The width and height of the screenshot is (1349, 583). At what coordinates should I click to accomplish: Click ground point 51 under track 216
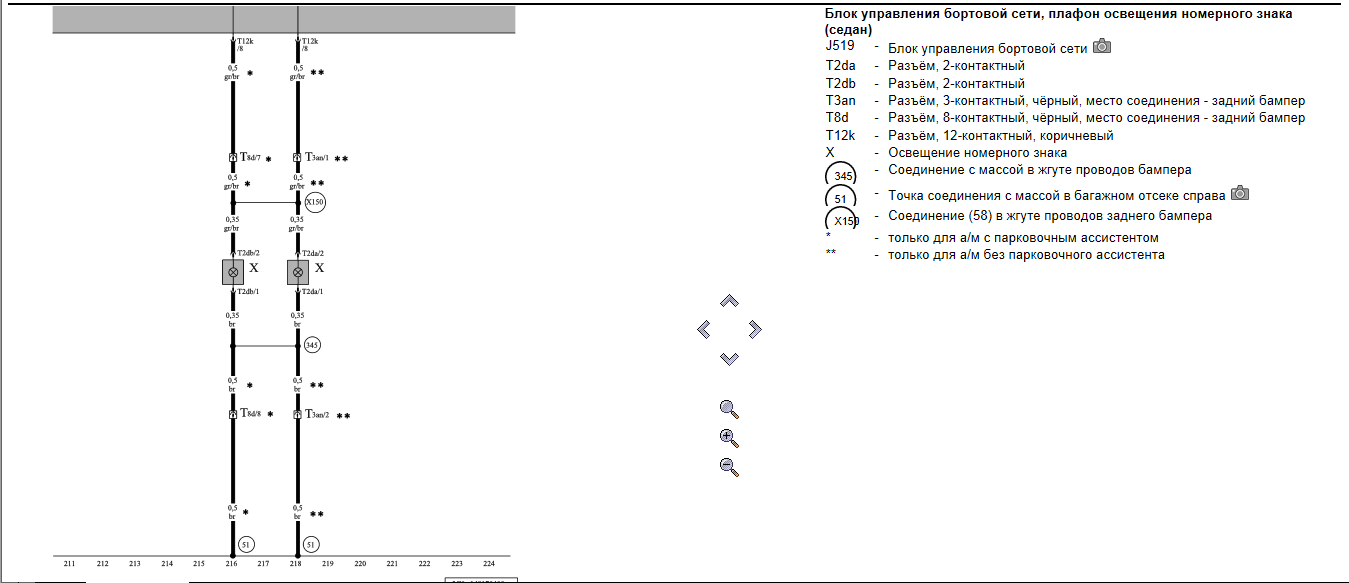tap(247, 545)
